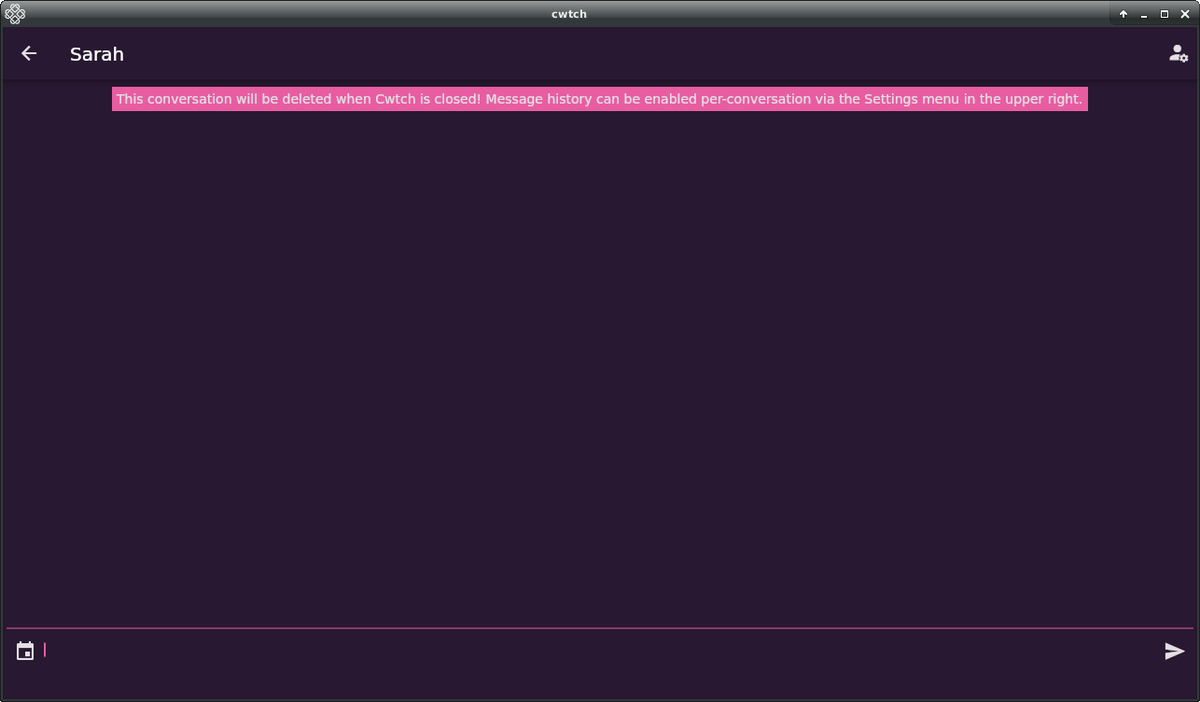Focus the message compose text field
Viewport: 1200px width, 702px height.
[x=600, y=651]
